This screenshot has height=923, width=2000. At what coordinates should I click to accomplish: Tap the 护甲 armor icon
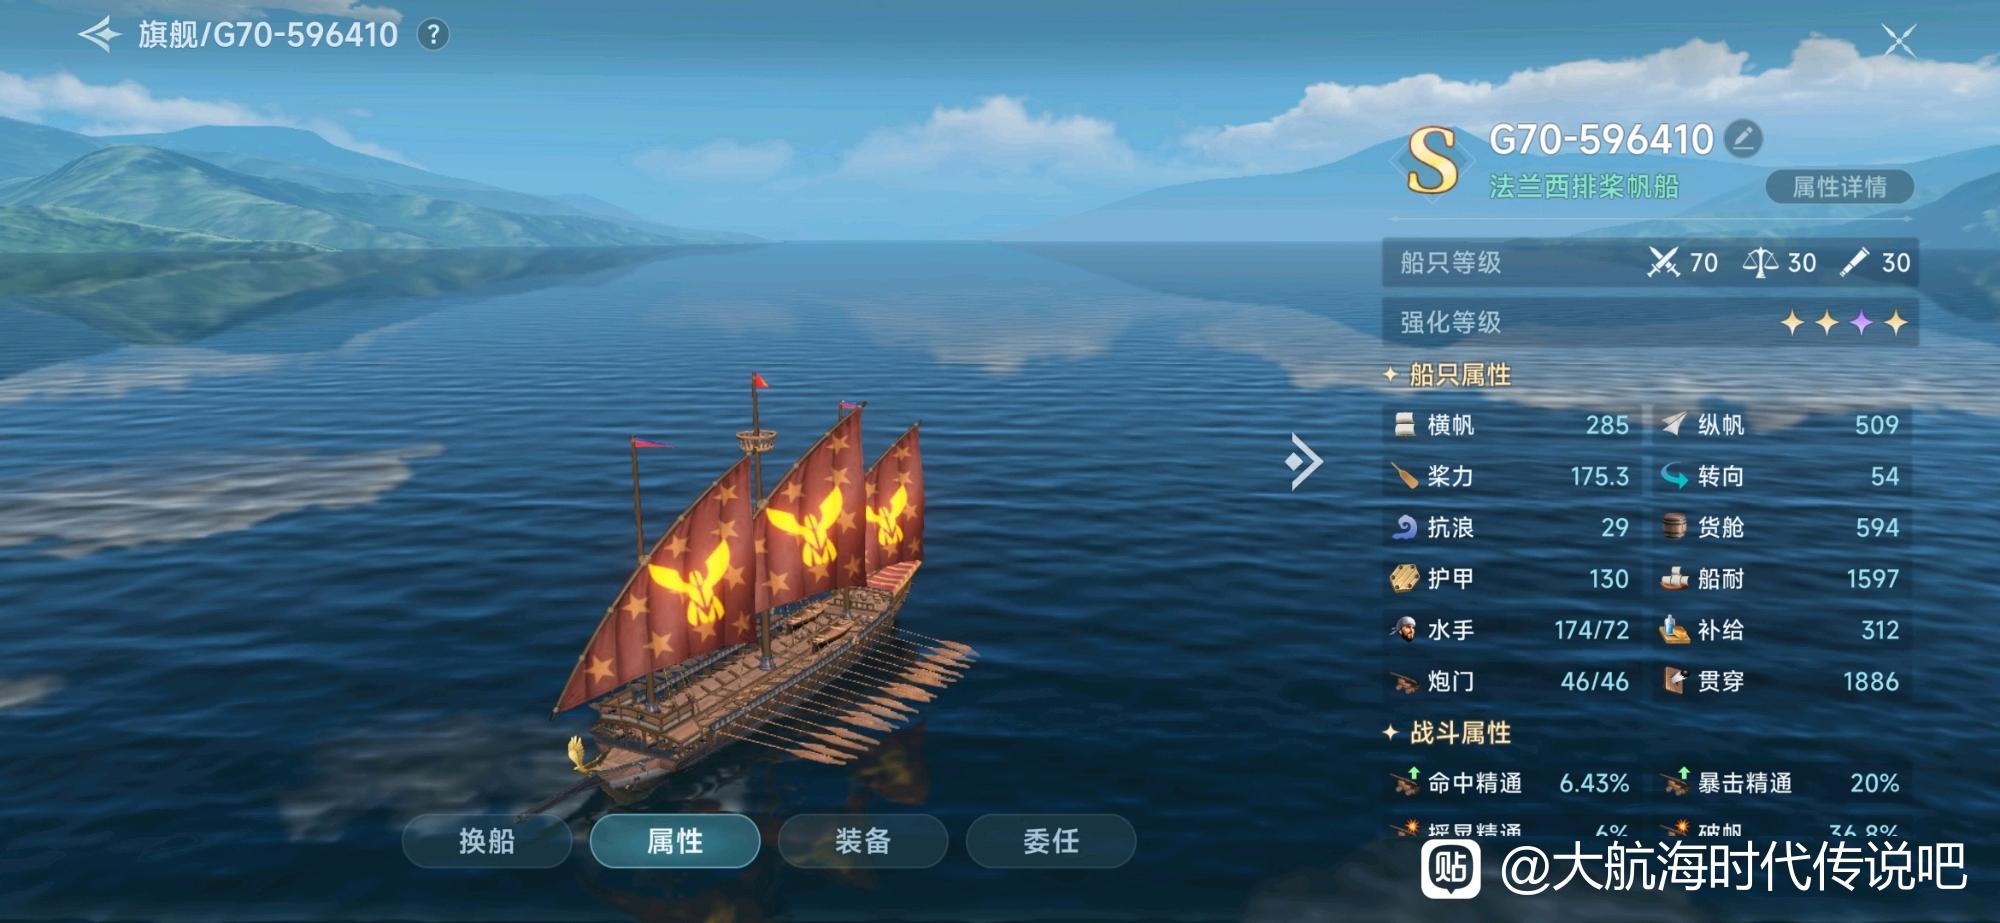1405,578
